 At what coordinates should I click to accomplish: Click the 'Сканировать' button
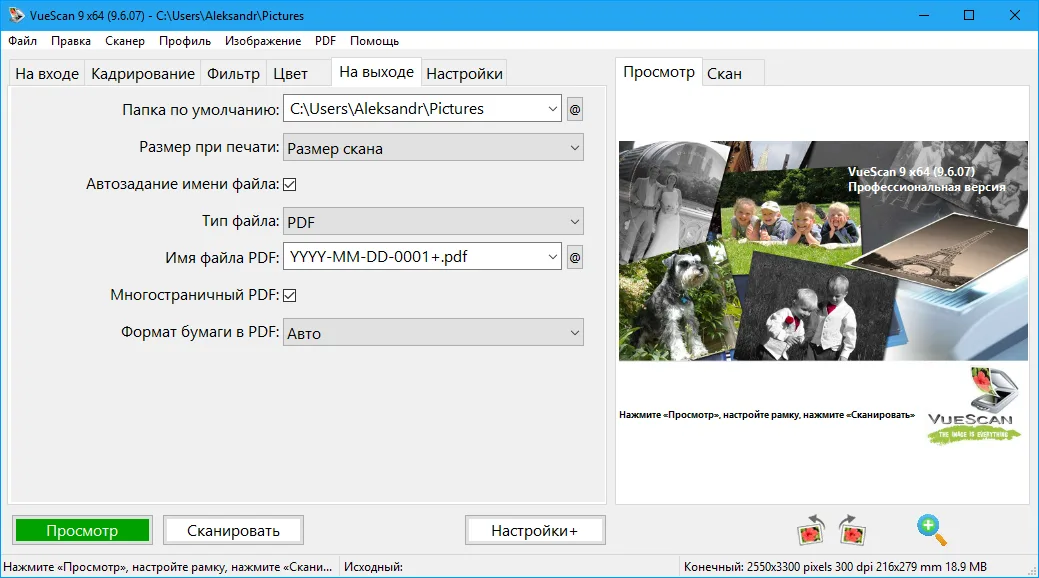tap(233, 531)
